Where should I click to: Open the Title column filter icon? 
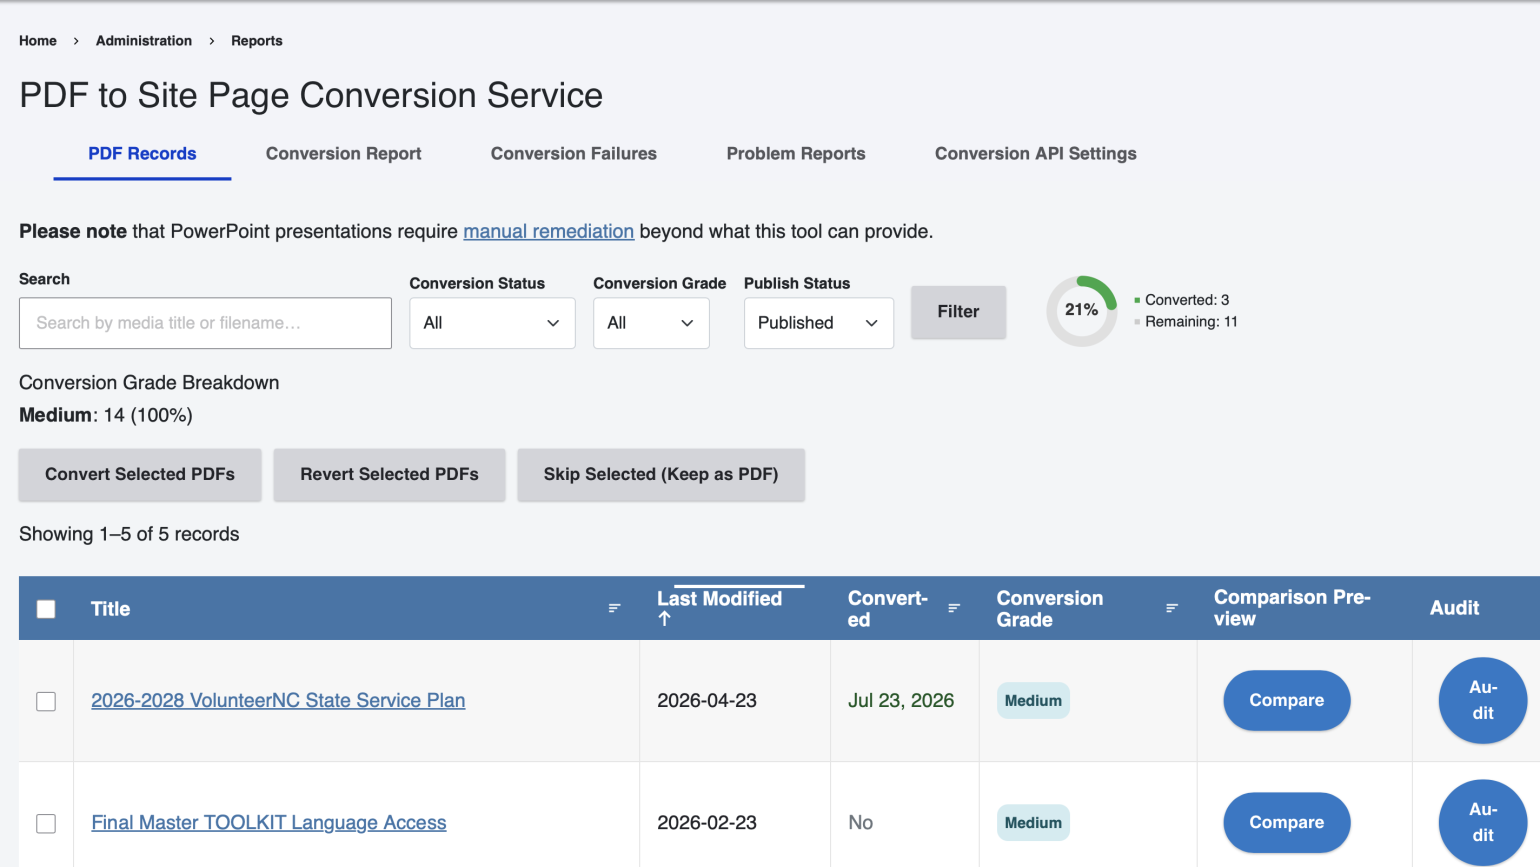pos(614,608)
